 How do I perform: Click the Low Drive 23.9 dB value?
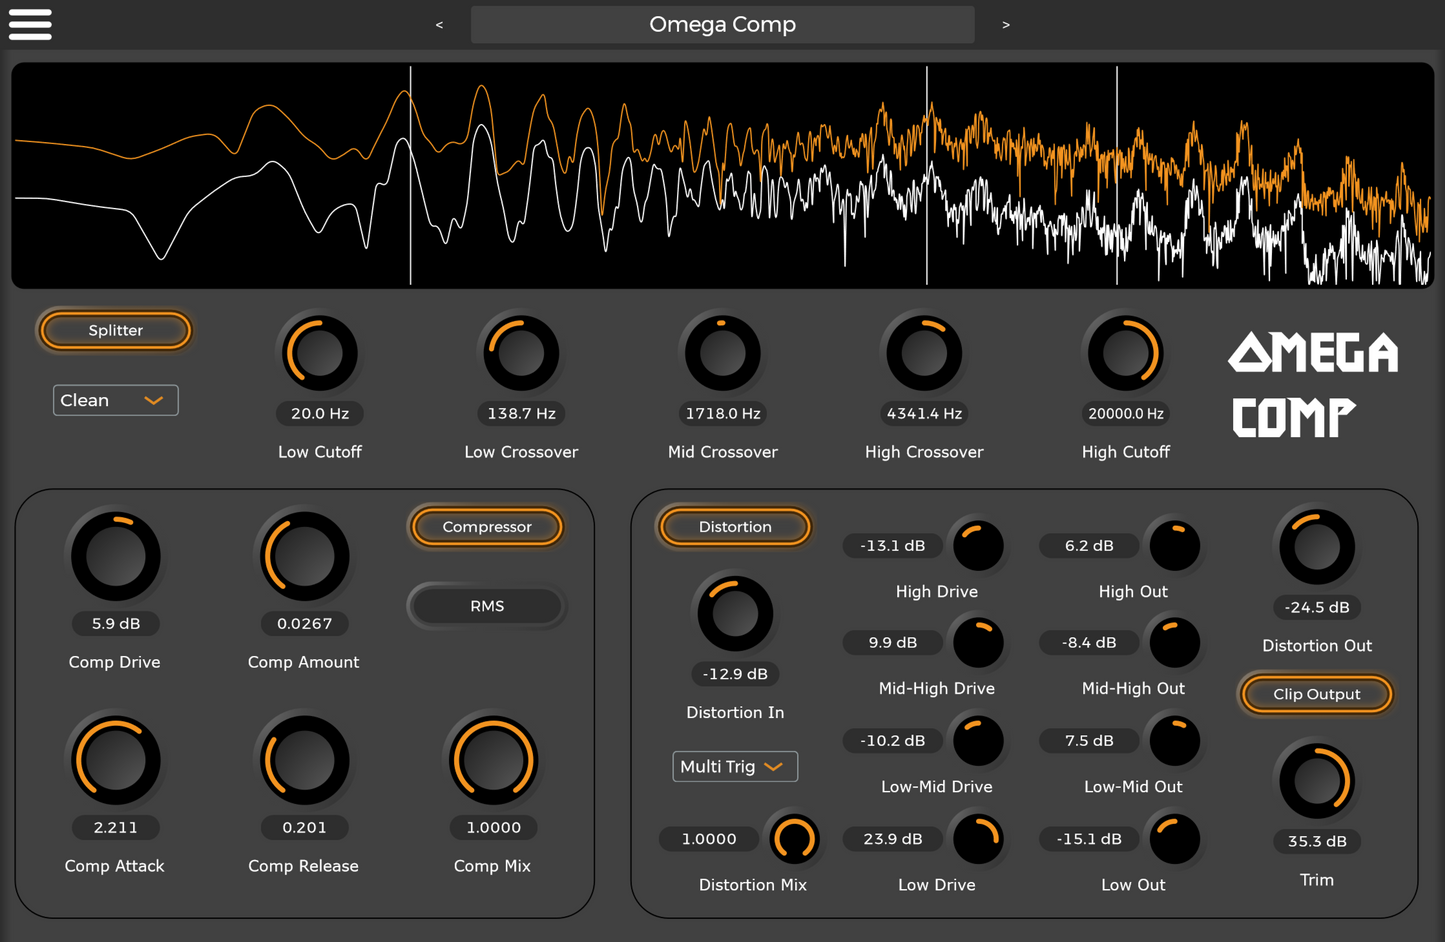pyautogui.click(x=892, y=839)
